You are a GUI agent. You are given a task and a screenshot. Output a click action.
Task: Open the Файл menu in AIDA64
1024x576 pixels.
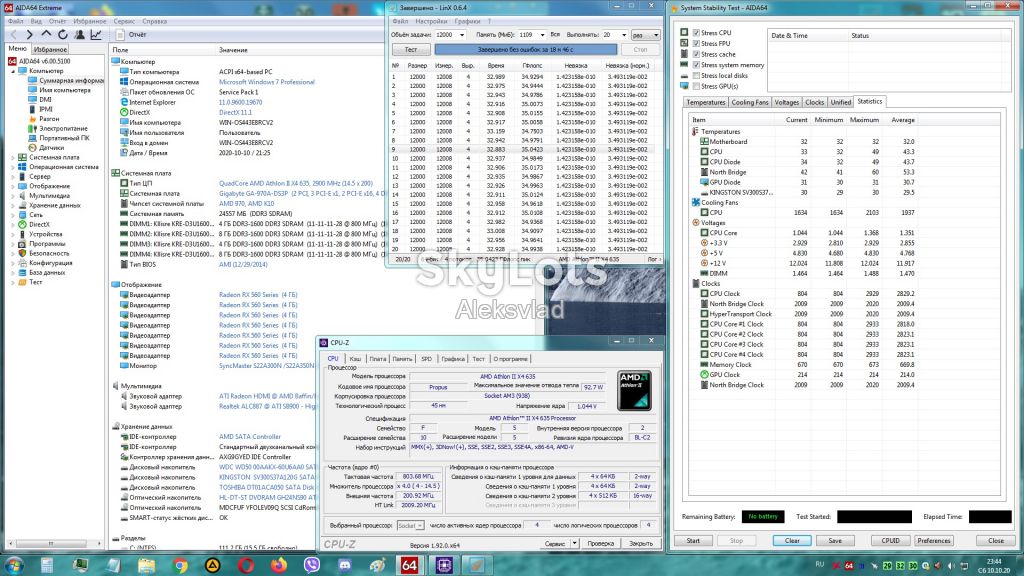(x=15, y=21)
